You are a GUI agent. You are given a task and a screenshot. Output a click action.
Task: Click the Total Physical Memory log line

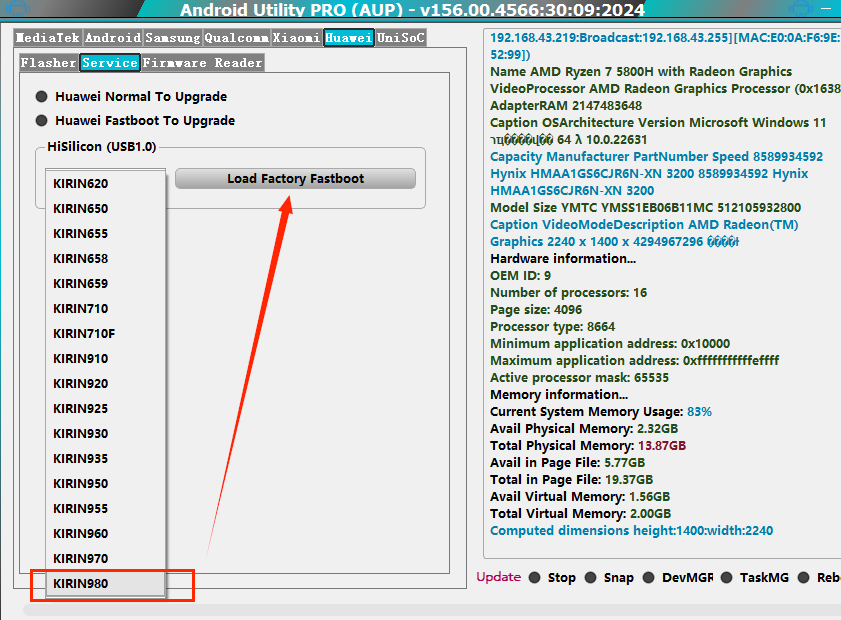pyautogui.click(x=588, y=446)
